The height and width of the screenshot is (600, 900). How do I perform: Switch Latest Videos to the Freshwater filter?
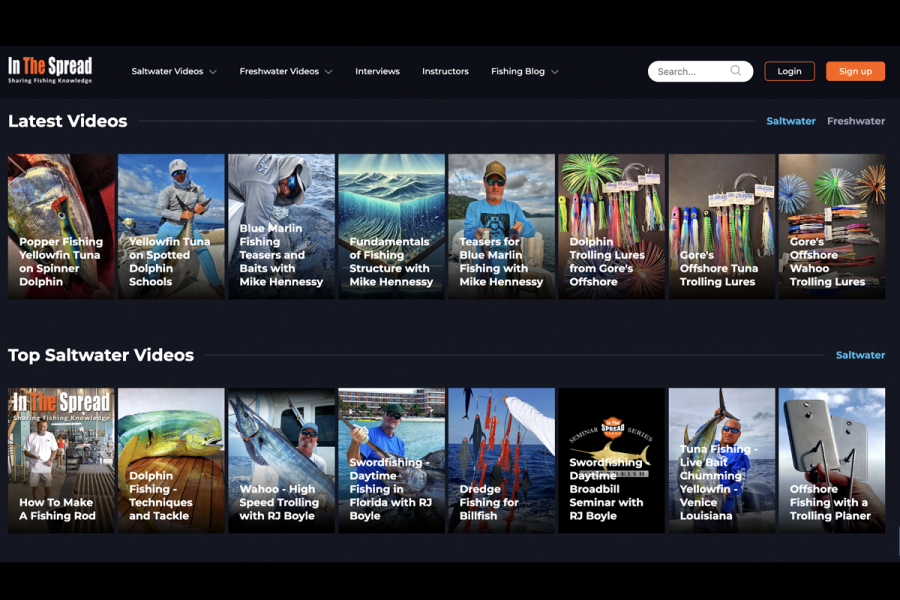pyautogui.click(x=856, y=120)
